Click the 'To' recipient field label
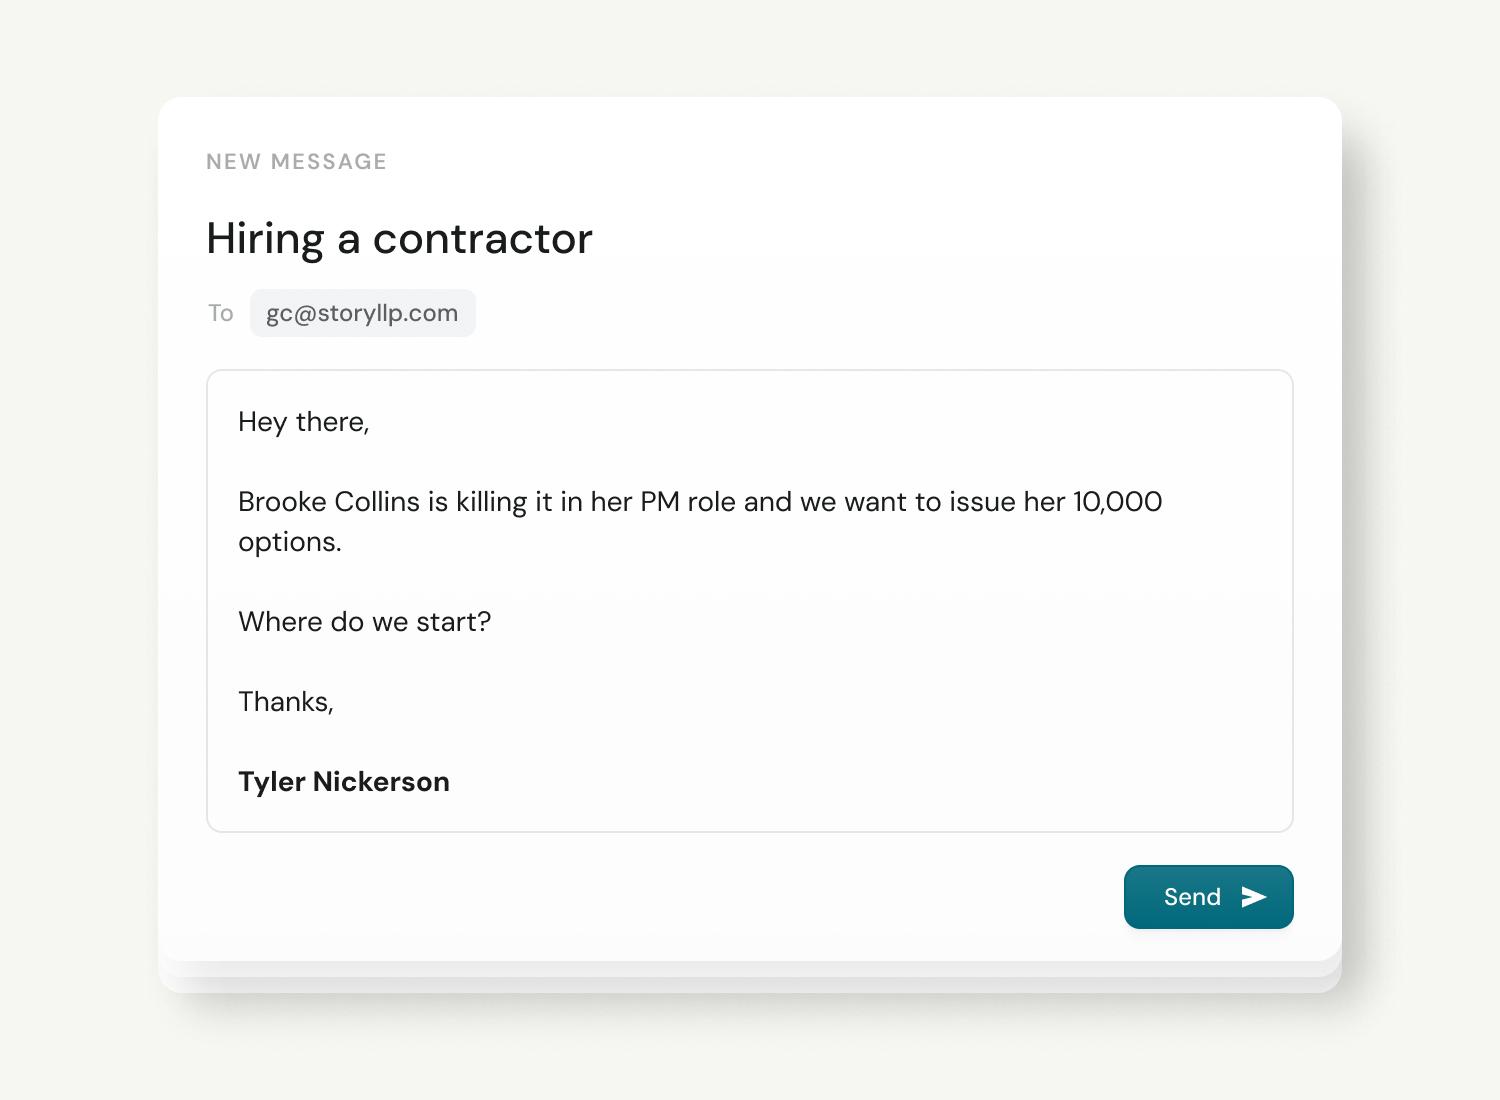The height and width of the screenshot is (1100, 1500). click(220, 313)
